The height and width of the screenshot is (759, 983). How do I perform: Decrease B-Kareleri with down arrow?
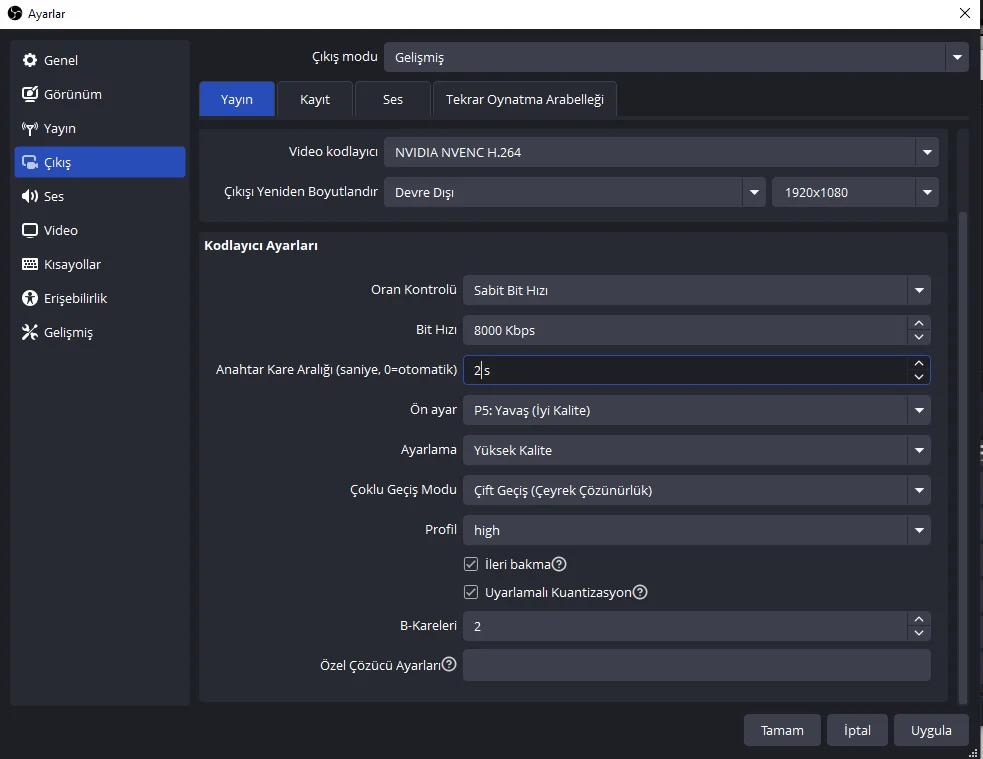(x=918, y=633)
